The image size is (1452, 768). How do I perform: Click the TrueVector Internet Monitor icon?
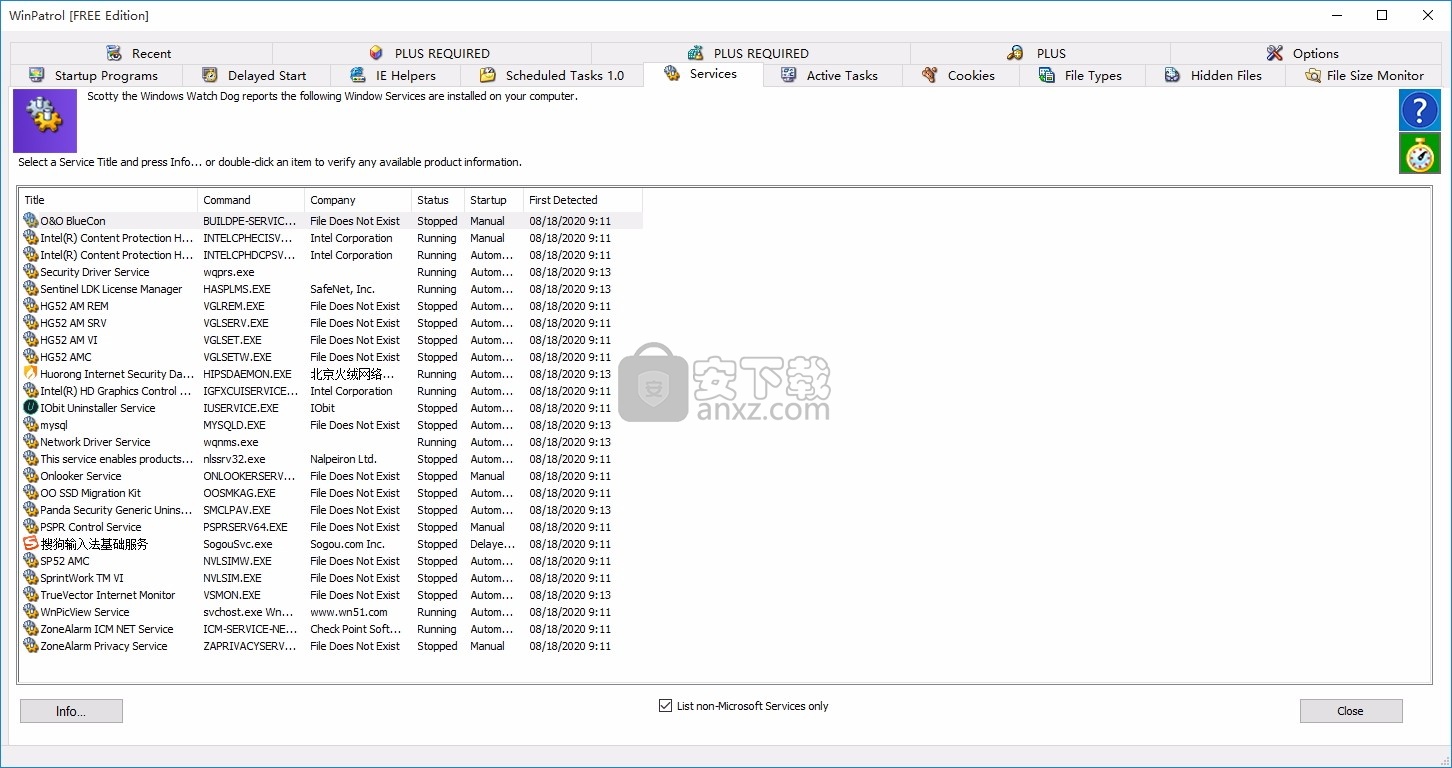point(31,595)
